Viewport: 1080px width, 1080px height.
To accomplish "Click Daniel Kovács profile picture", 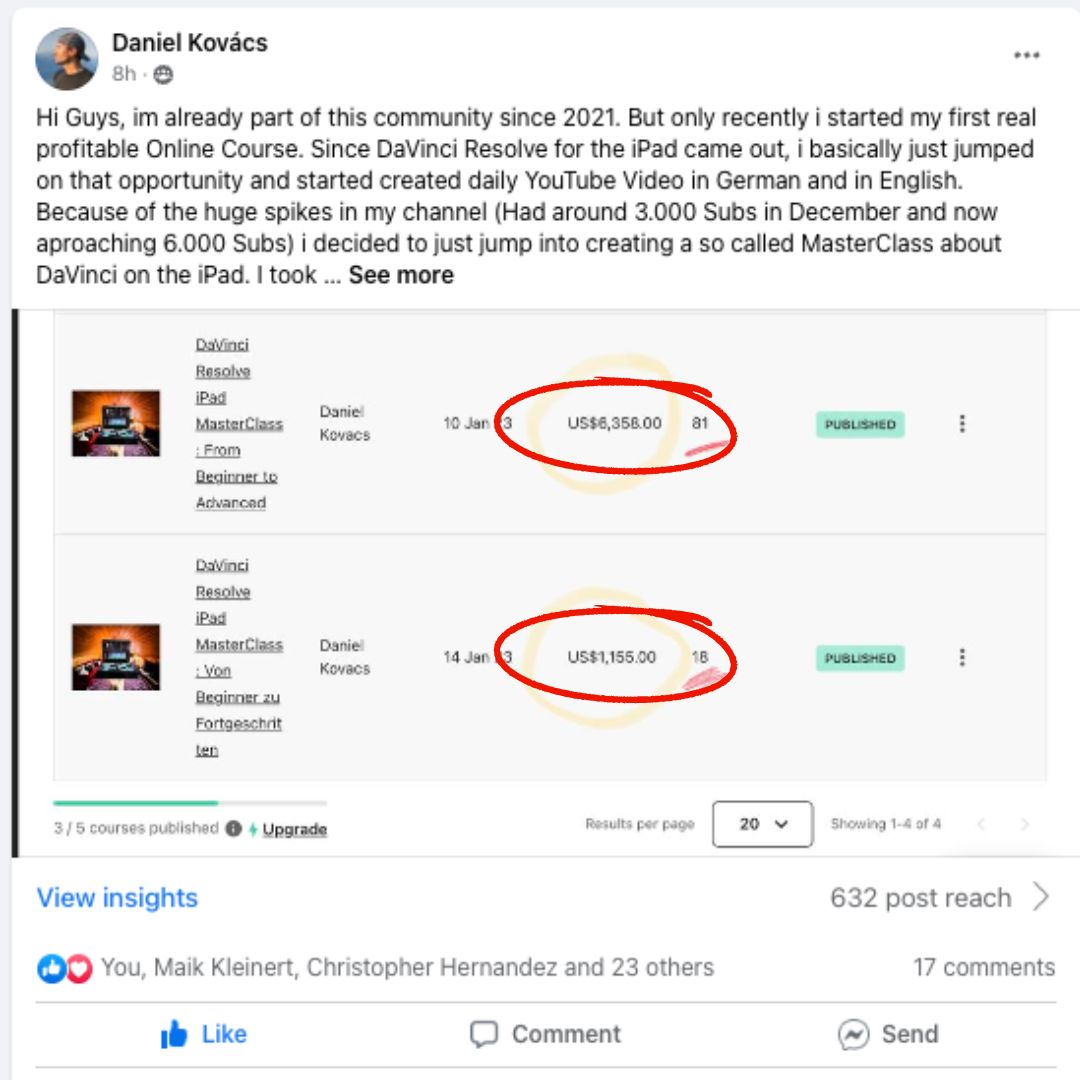I will tap(67, 59).
